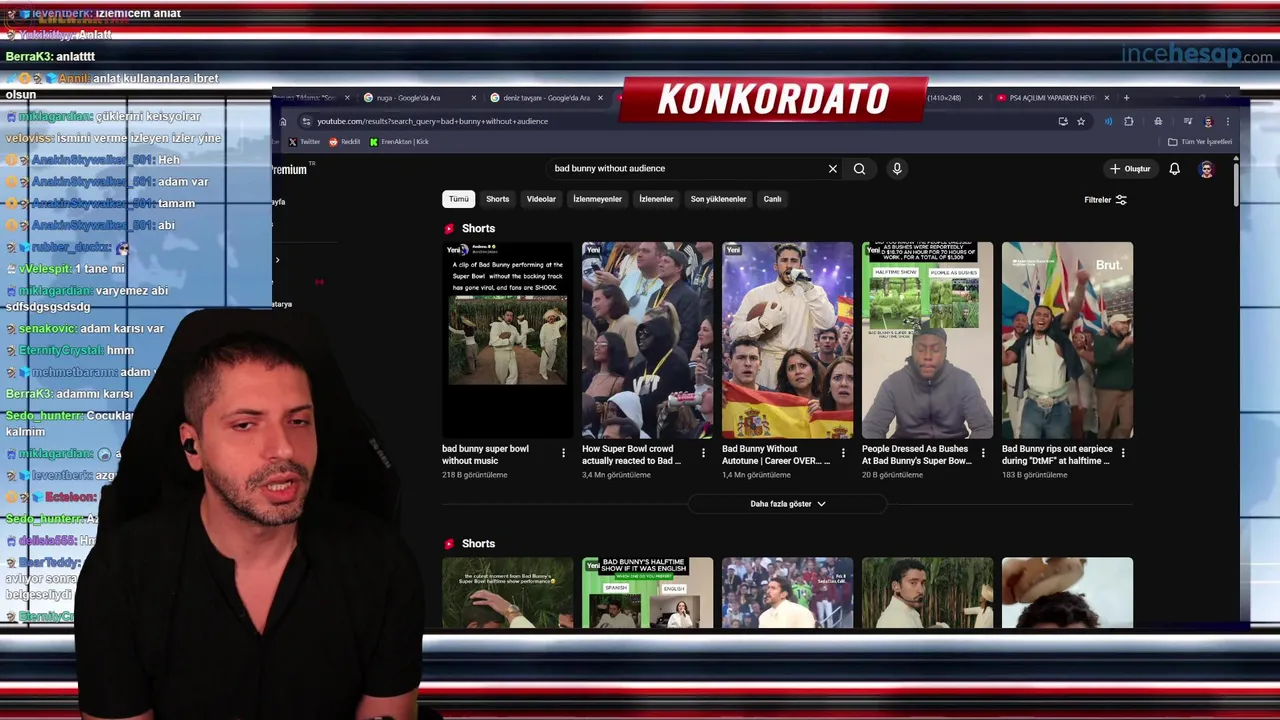
Task: Open options menu for 'bad bunny super bowl without music'
Action: click(563, 453)
